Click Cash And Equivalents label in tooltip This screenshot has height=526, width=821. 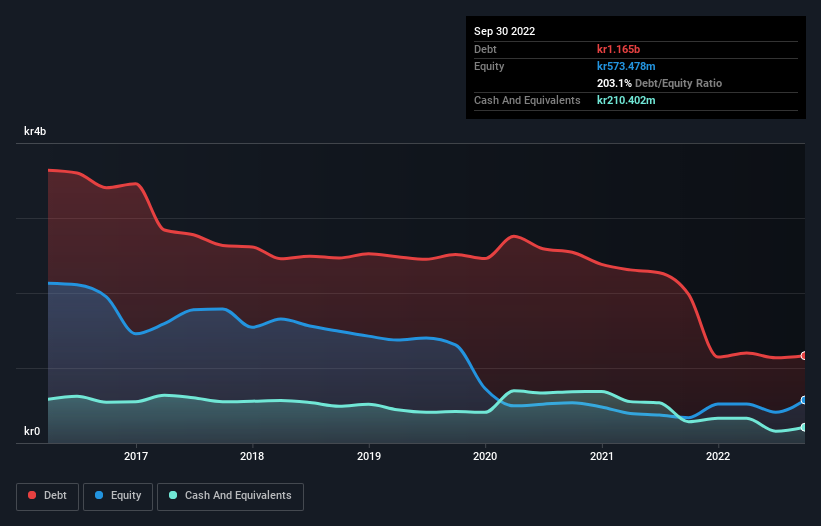pyautogui.click(x=527, y=100)
